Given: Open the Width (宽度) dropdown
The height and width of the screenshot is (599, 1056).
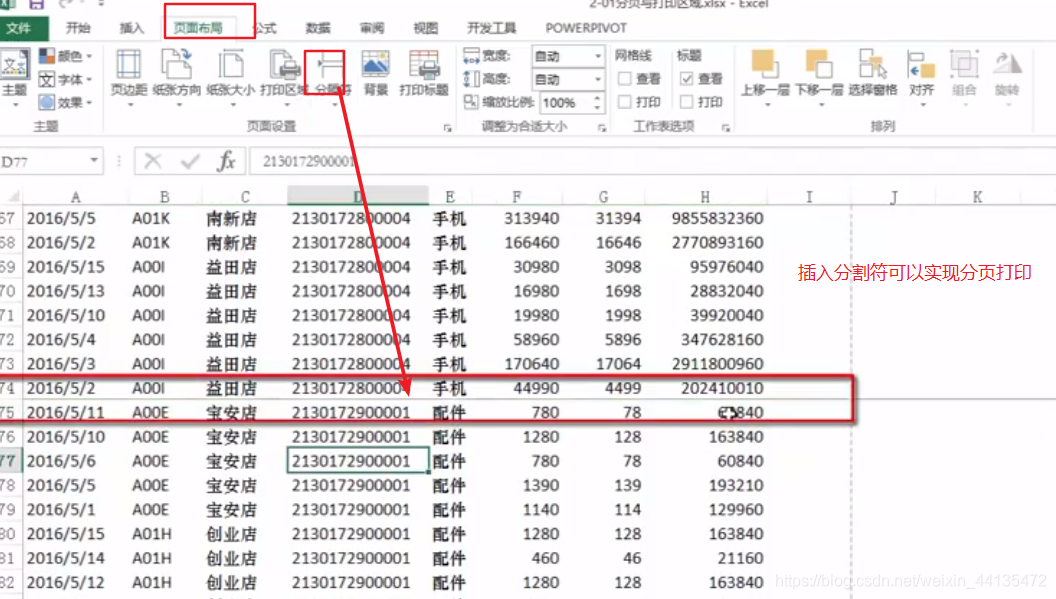Looking at the screenshot, I should 597,56.
